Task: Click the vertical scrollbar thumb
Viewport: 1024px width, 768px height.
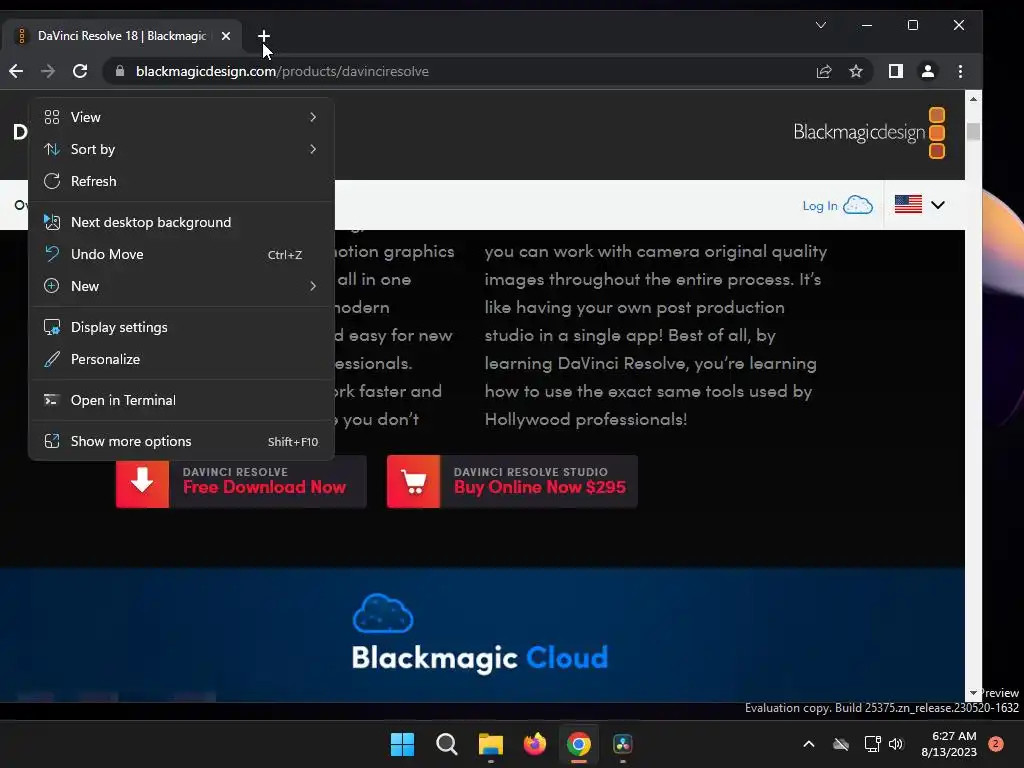Action: click(973, 131)
